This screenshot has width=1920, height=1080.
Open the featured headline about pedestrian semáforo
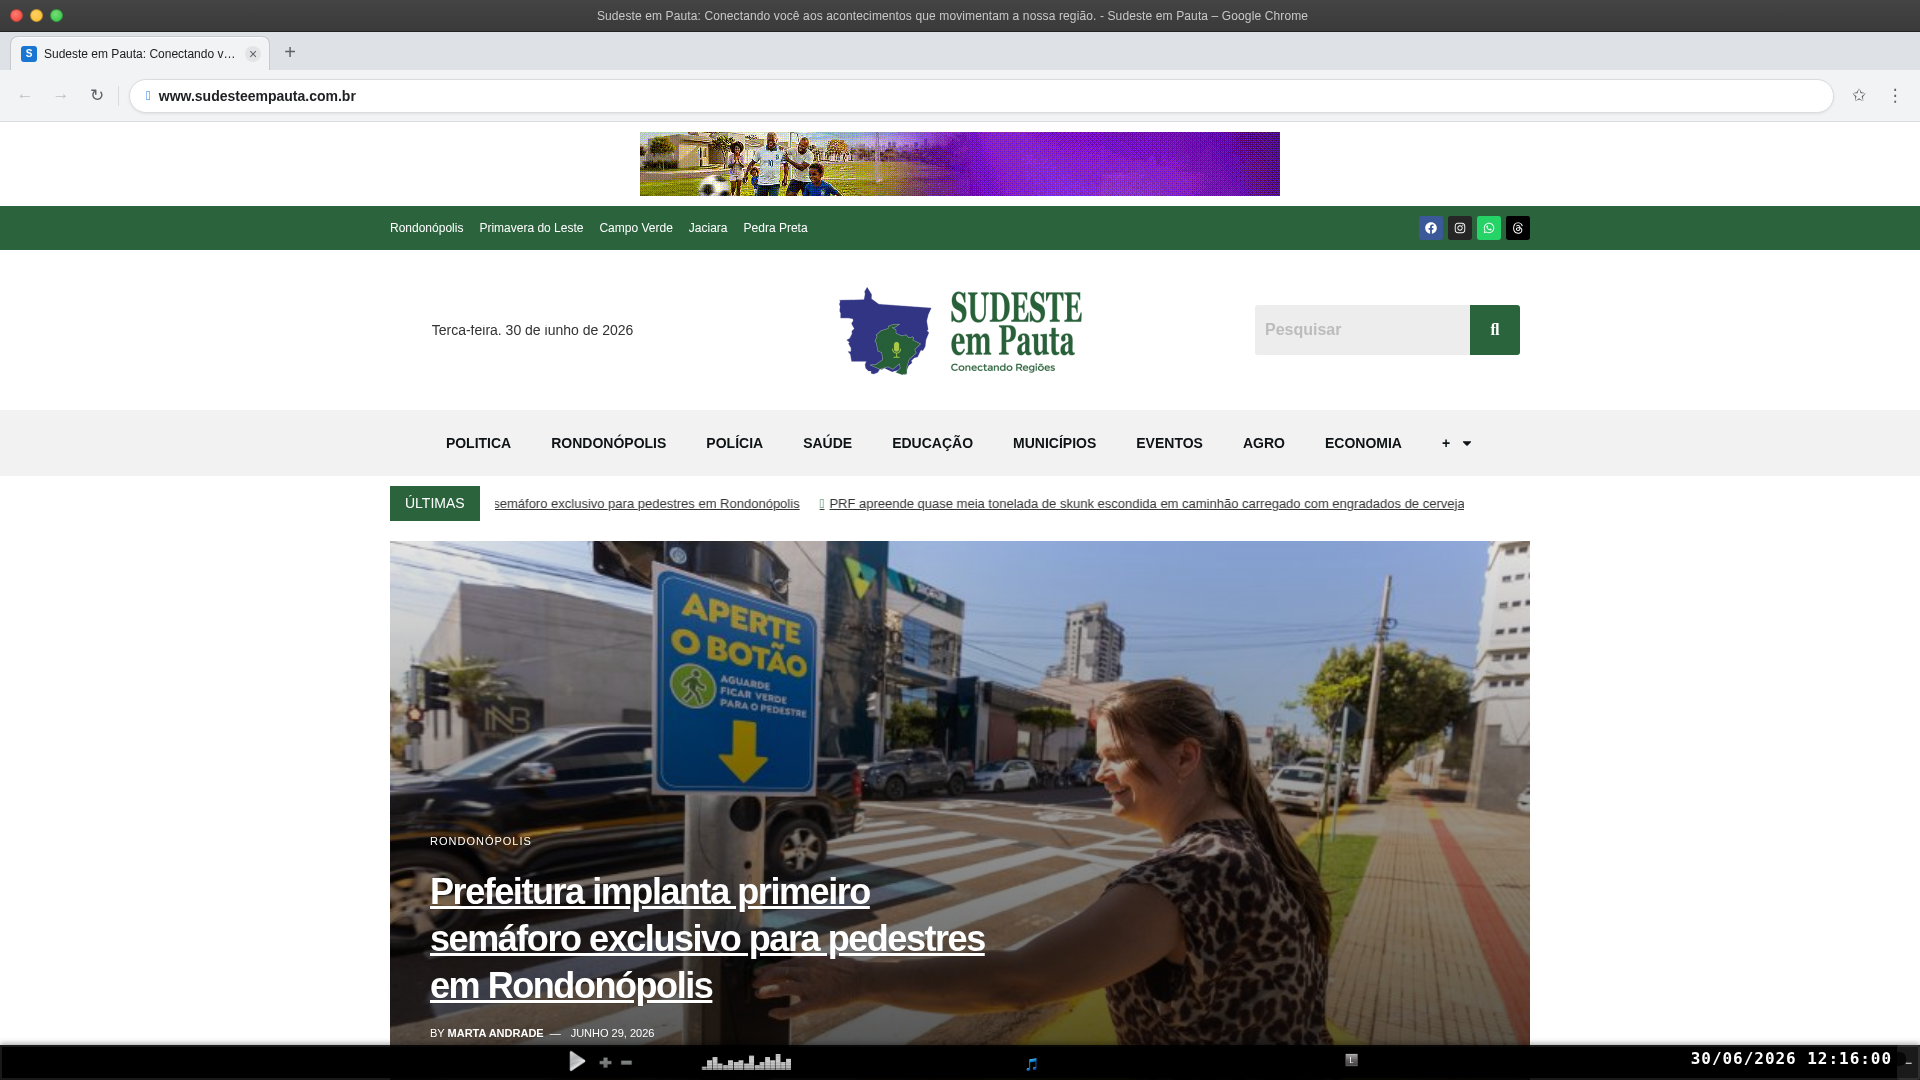707,938
